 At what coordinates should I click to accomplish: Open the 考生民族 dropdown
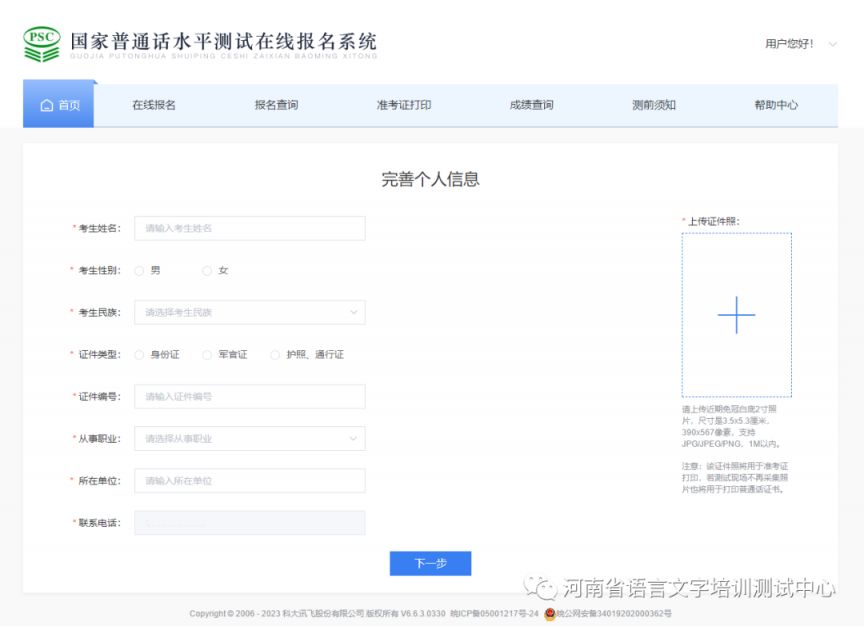pos(248,312)
